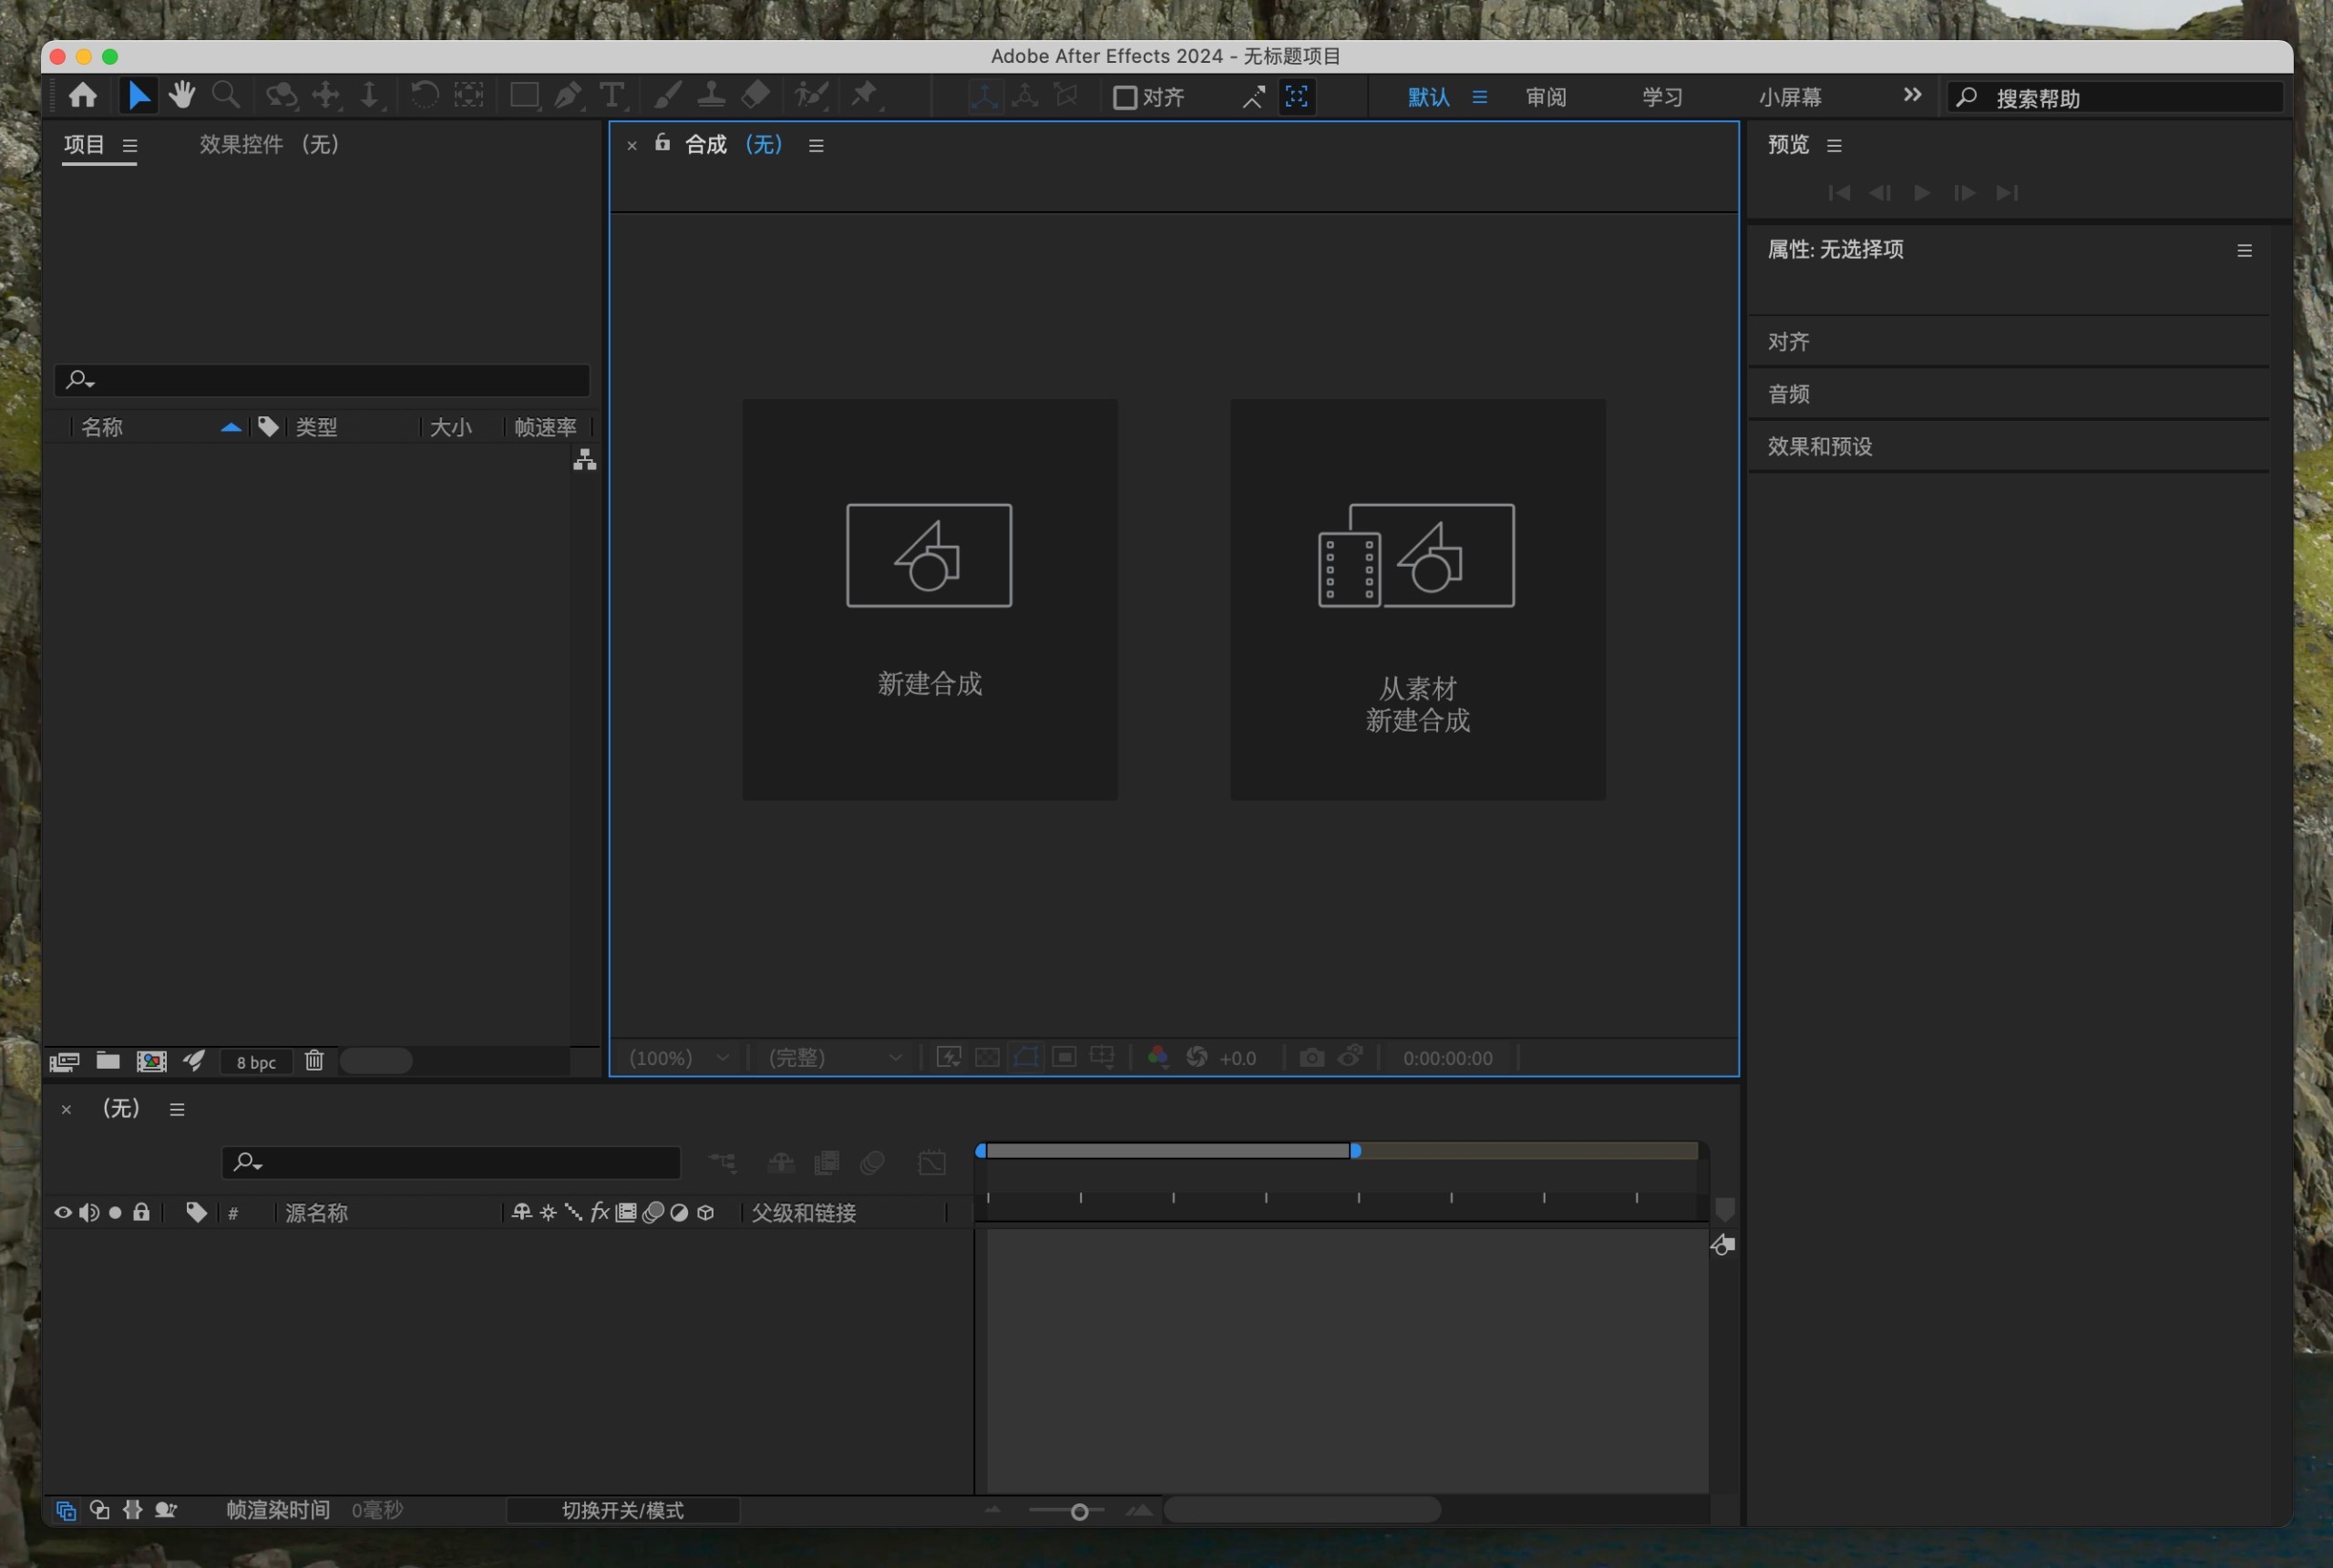
Task: Select the Clone Stamp tool
Action: (x=711, y=95)
